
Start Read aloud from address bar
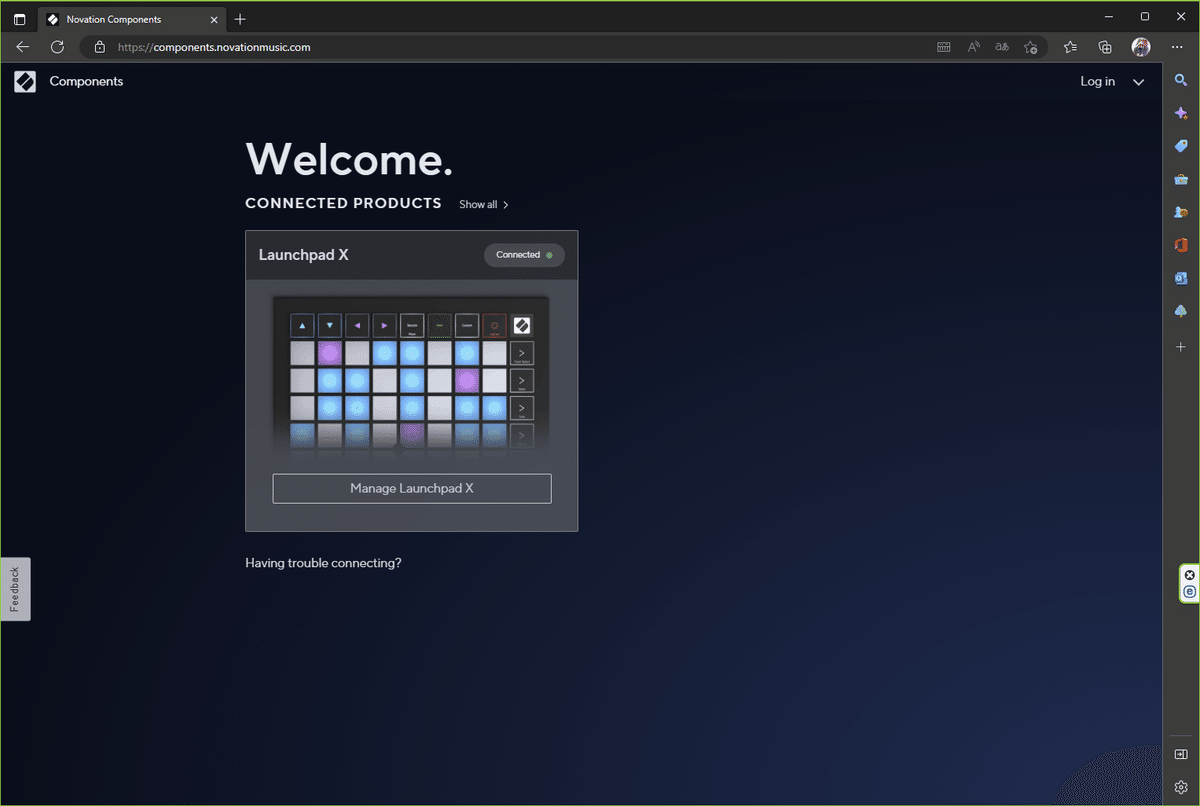[x=974, y=47]
